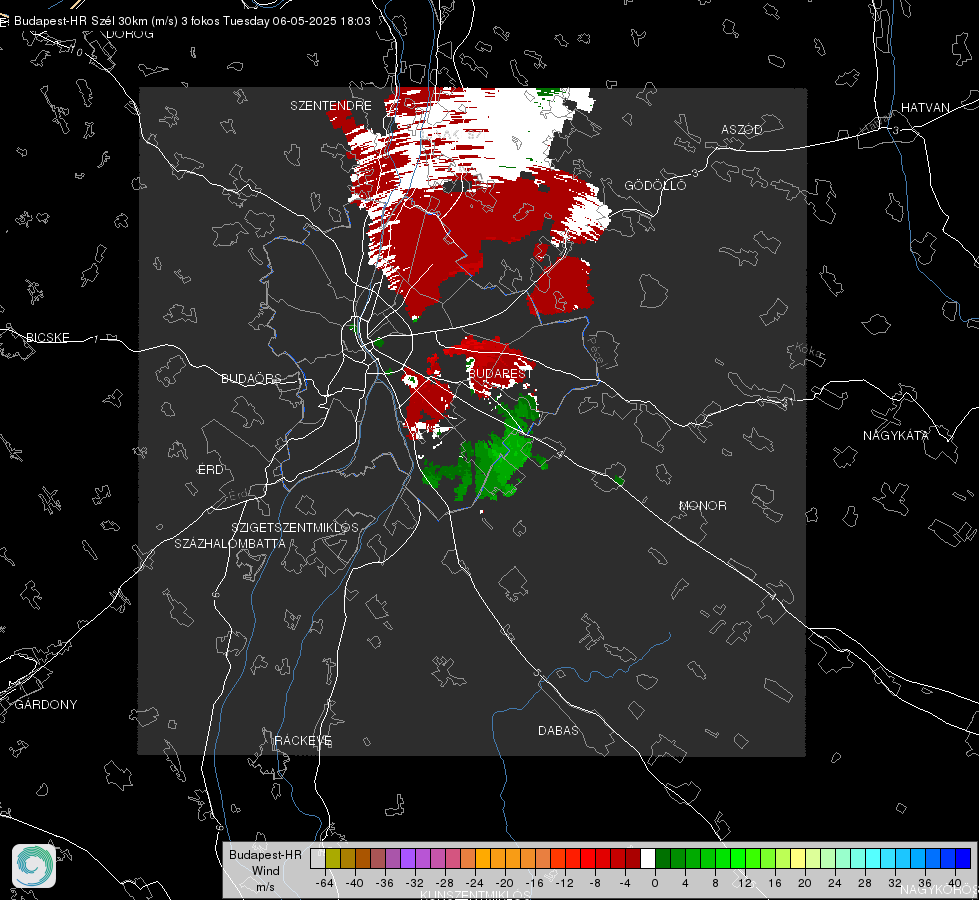Click the ÉRD map label
This screenshot has height=900, width=979.
coord(210,470)
